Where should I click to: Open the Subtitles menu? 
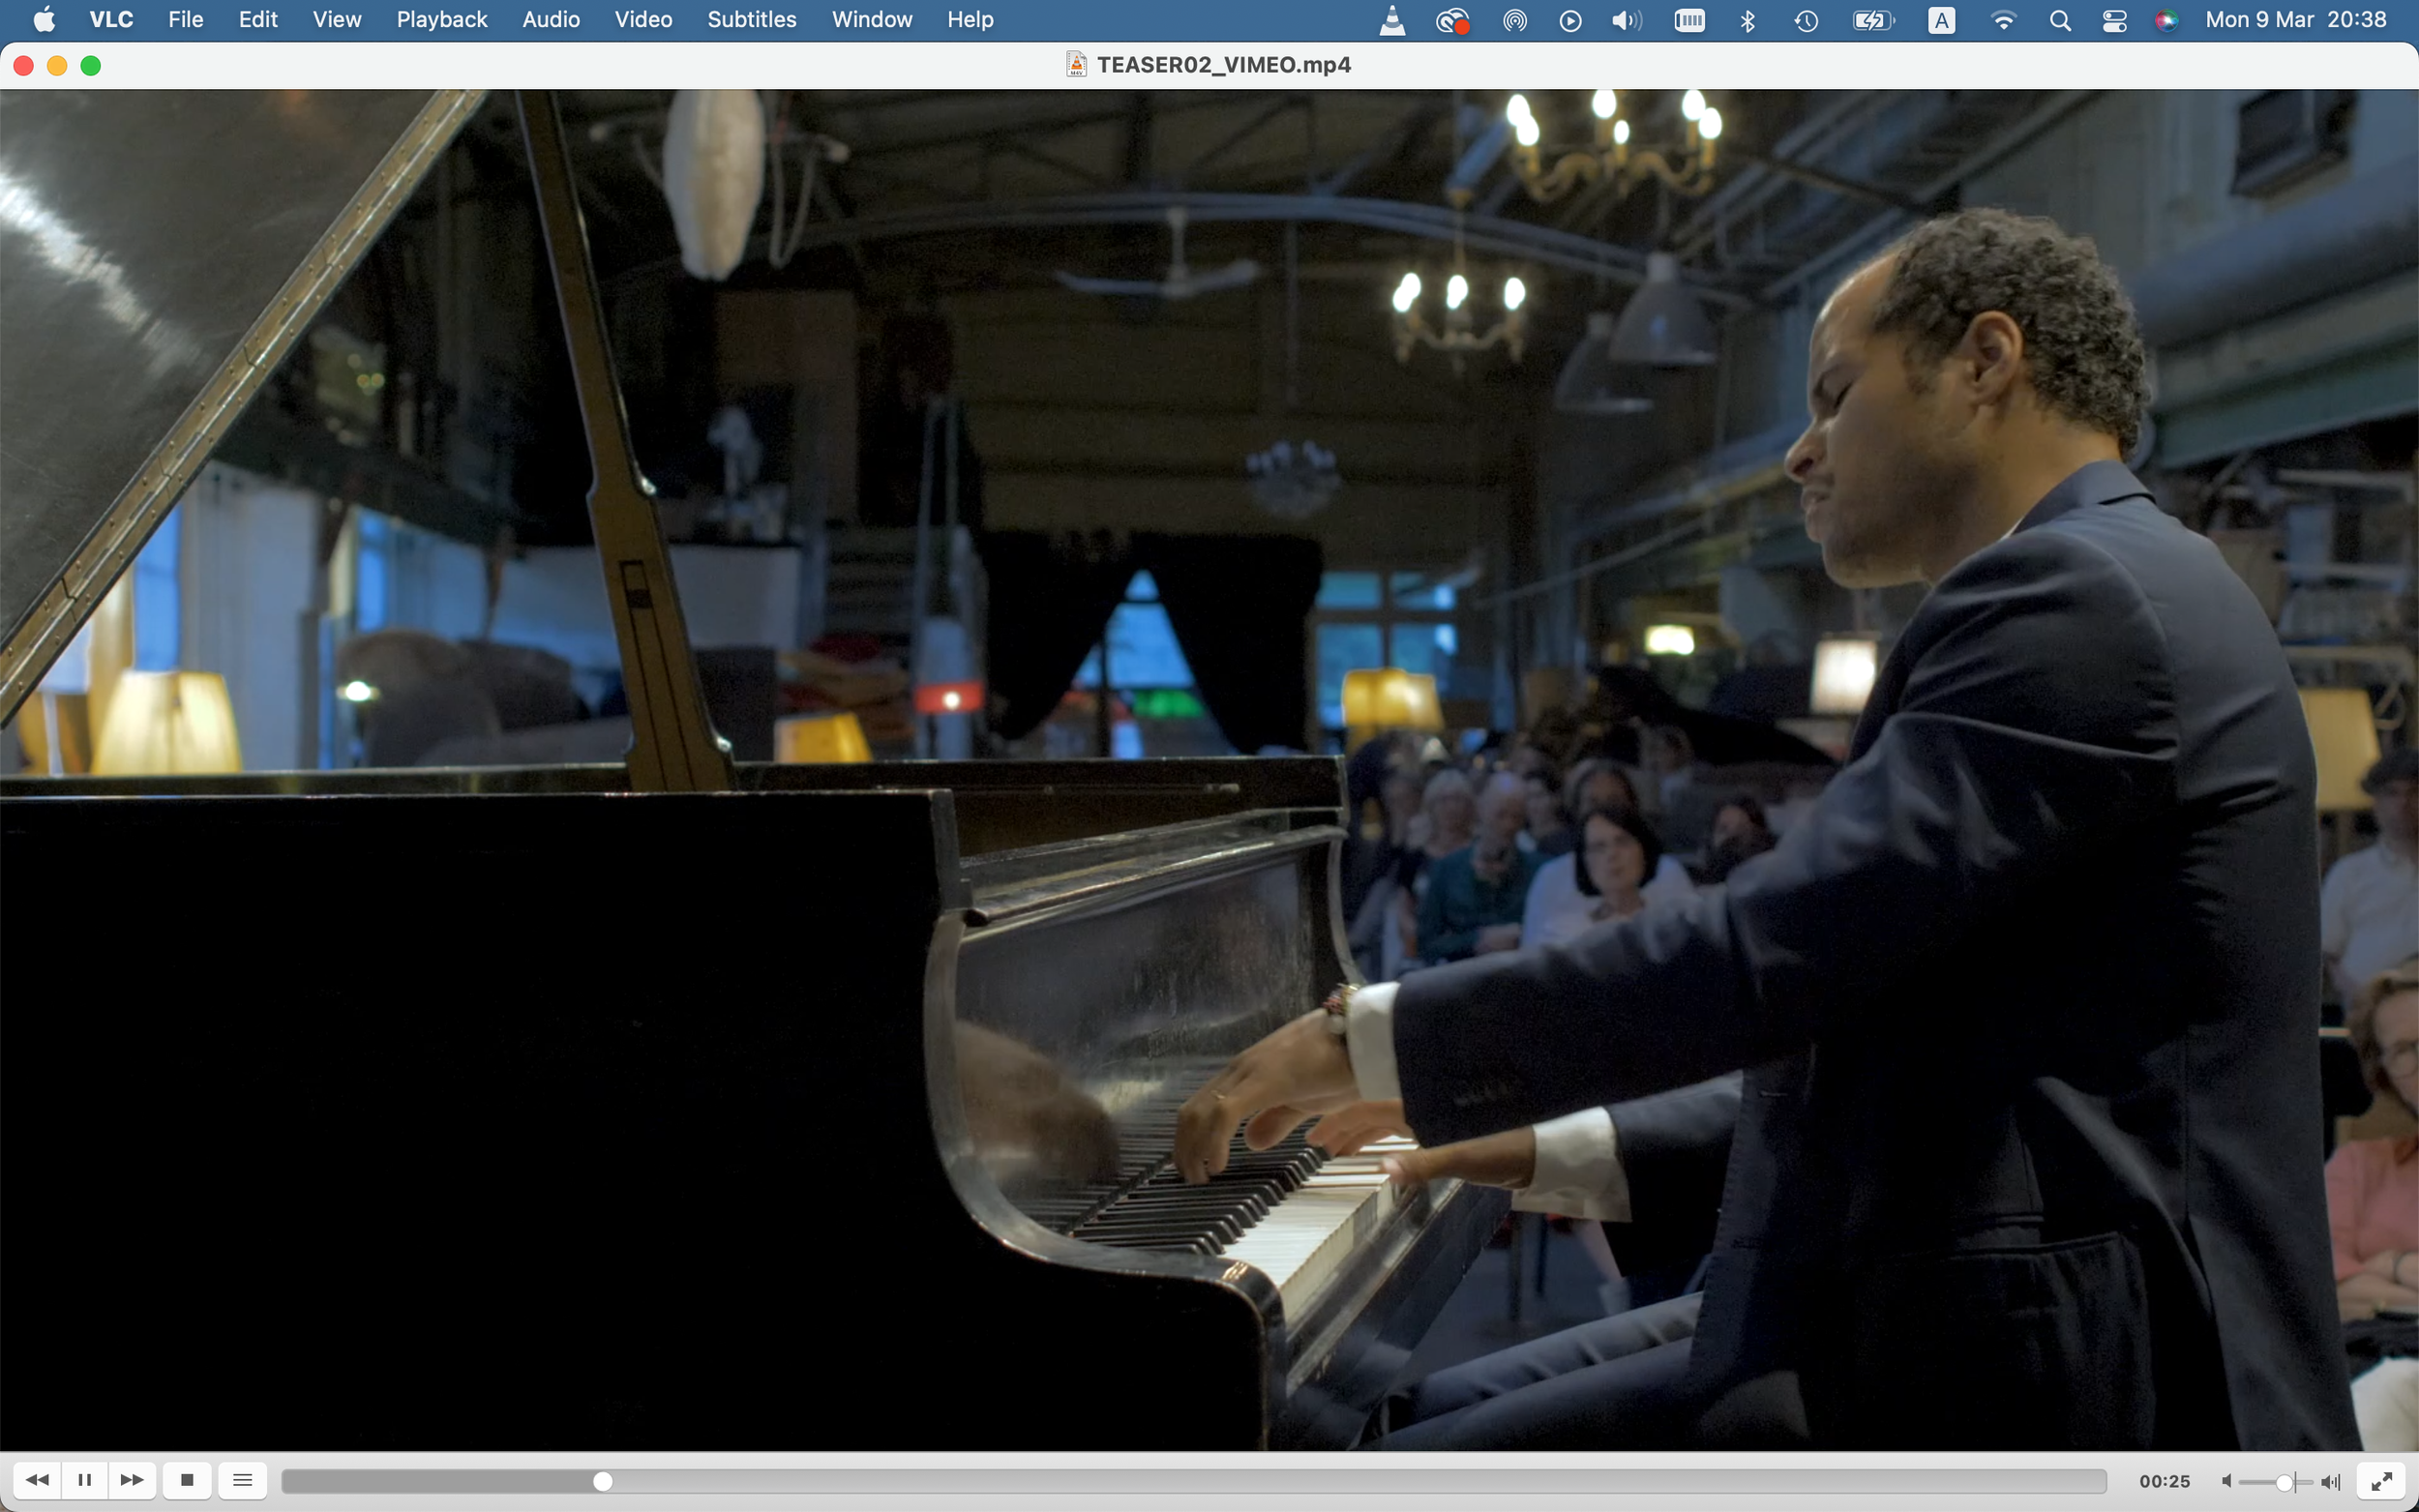pyautogui.click(x=751, y=20)
